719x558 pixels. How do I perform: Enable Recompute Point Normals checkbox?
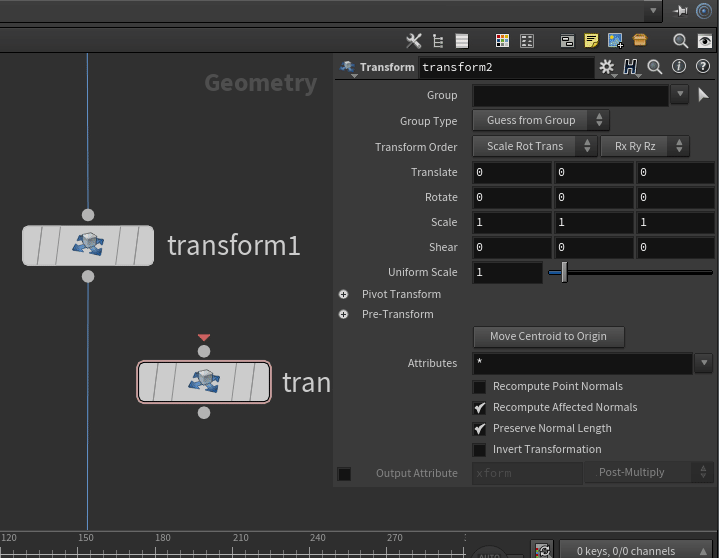[x=480, y=387]
